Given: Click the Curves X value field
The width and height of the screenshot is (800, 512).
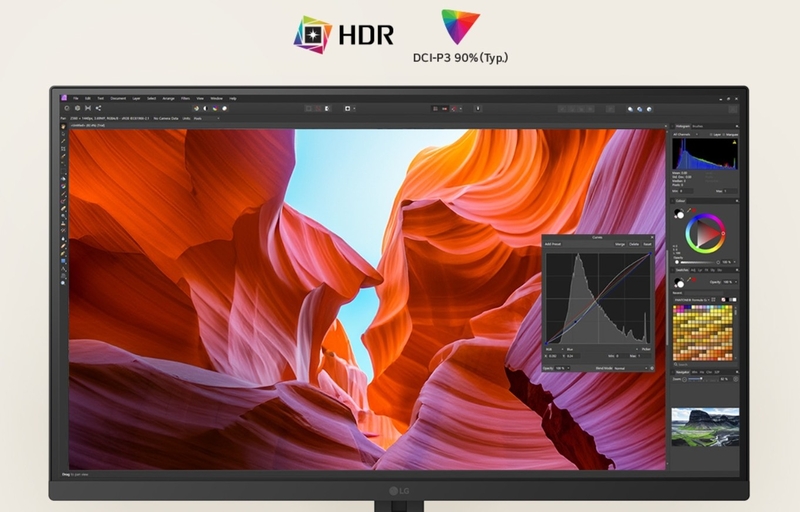Looking at the screenshot, I should tap(553, 356).
